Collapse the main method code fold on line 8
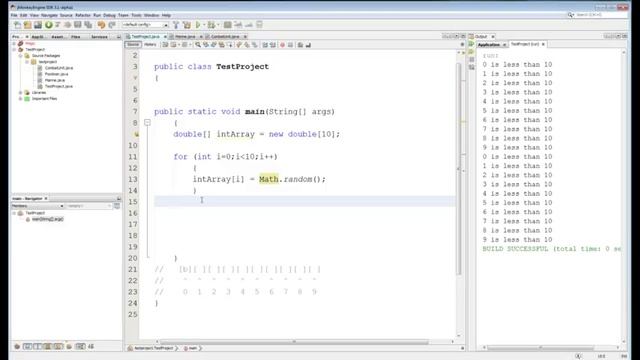Screen dimensions: 640x360 pos(147,122)
